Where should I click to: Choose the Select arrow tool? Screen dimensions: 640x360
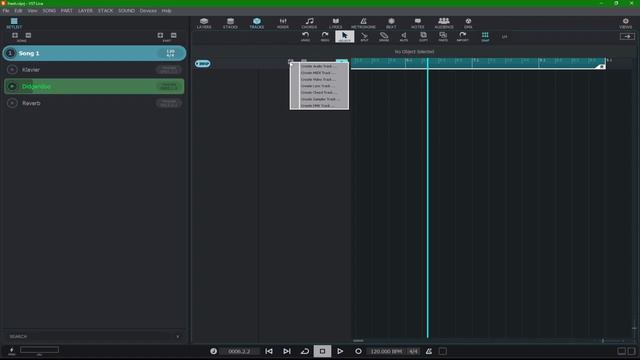pyautogui.click(x=344, y=37)
